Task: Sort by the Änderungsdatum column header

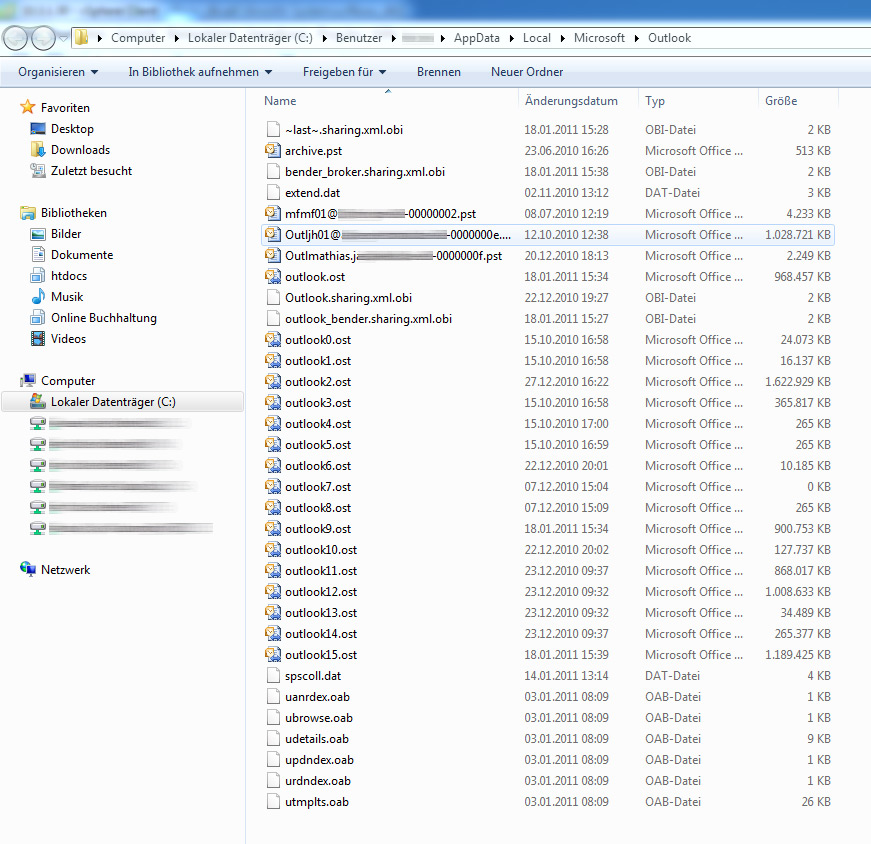Action: pyautogui.click(x=571, y=101)
